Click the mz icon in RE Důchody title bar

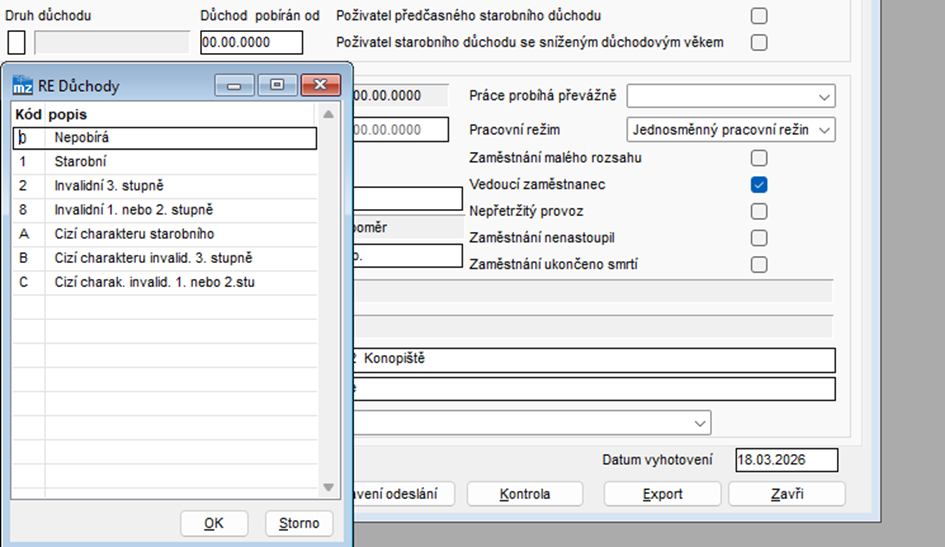pos(23,85)
